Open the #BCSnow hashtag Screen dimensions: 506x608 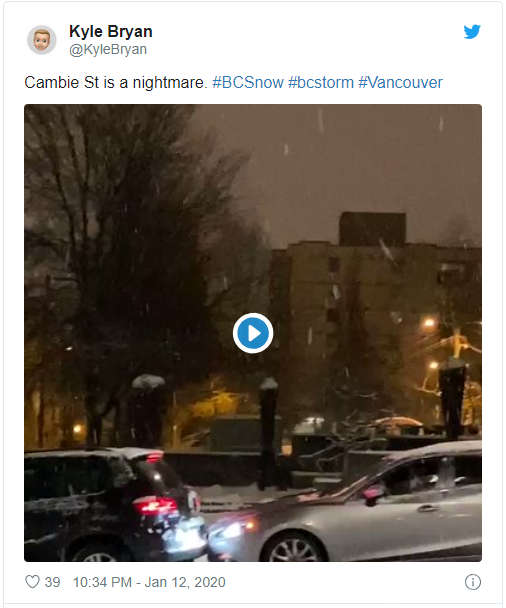tap(248, 83)
